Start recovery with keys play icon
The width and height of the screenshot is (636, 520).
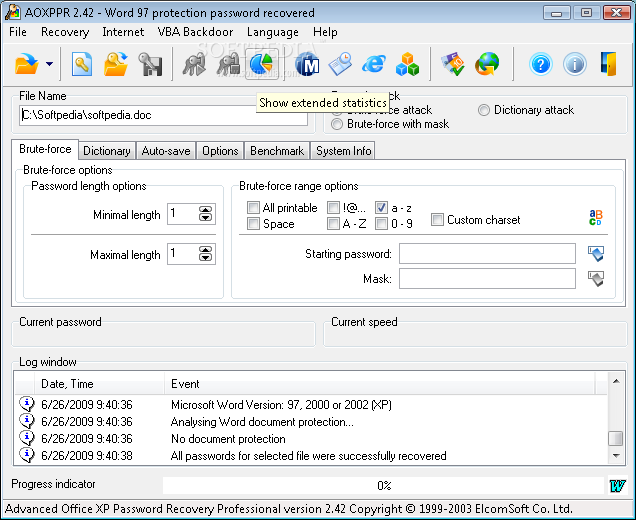coord(194,64)
